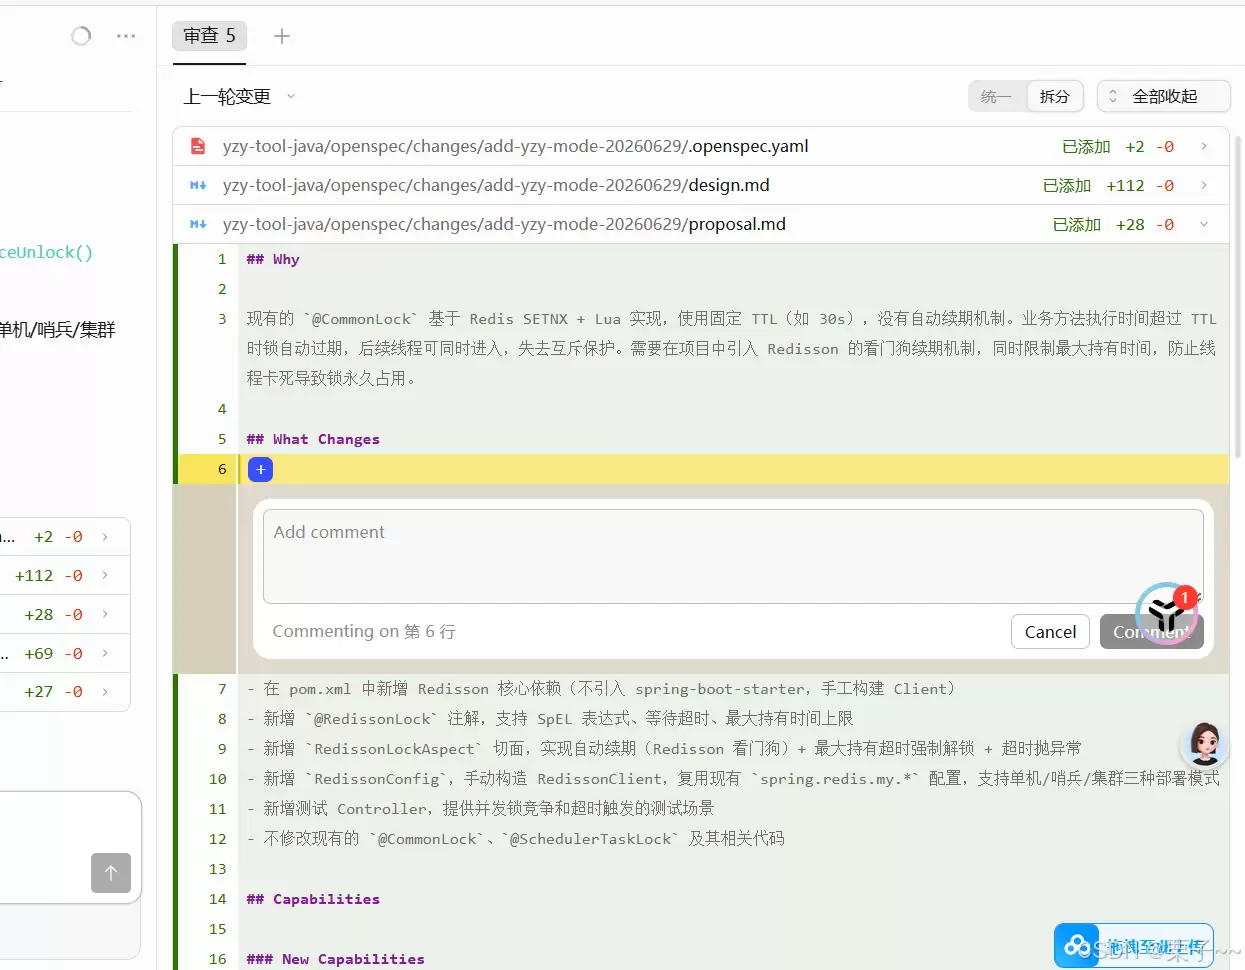Click line number 3 in the gutter

pos(222,319)
